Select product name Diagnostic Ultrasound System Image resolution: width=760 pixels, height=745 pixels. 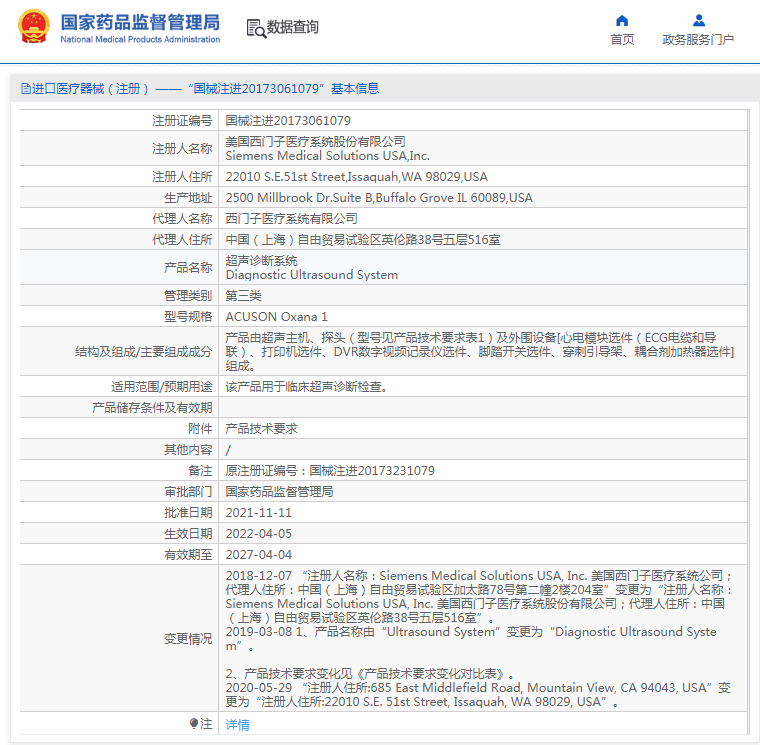[312, 275]
